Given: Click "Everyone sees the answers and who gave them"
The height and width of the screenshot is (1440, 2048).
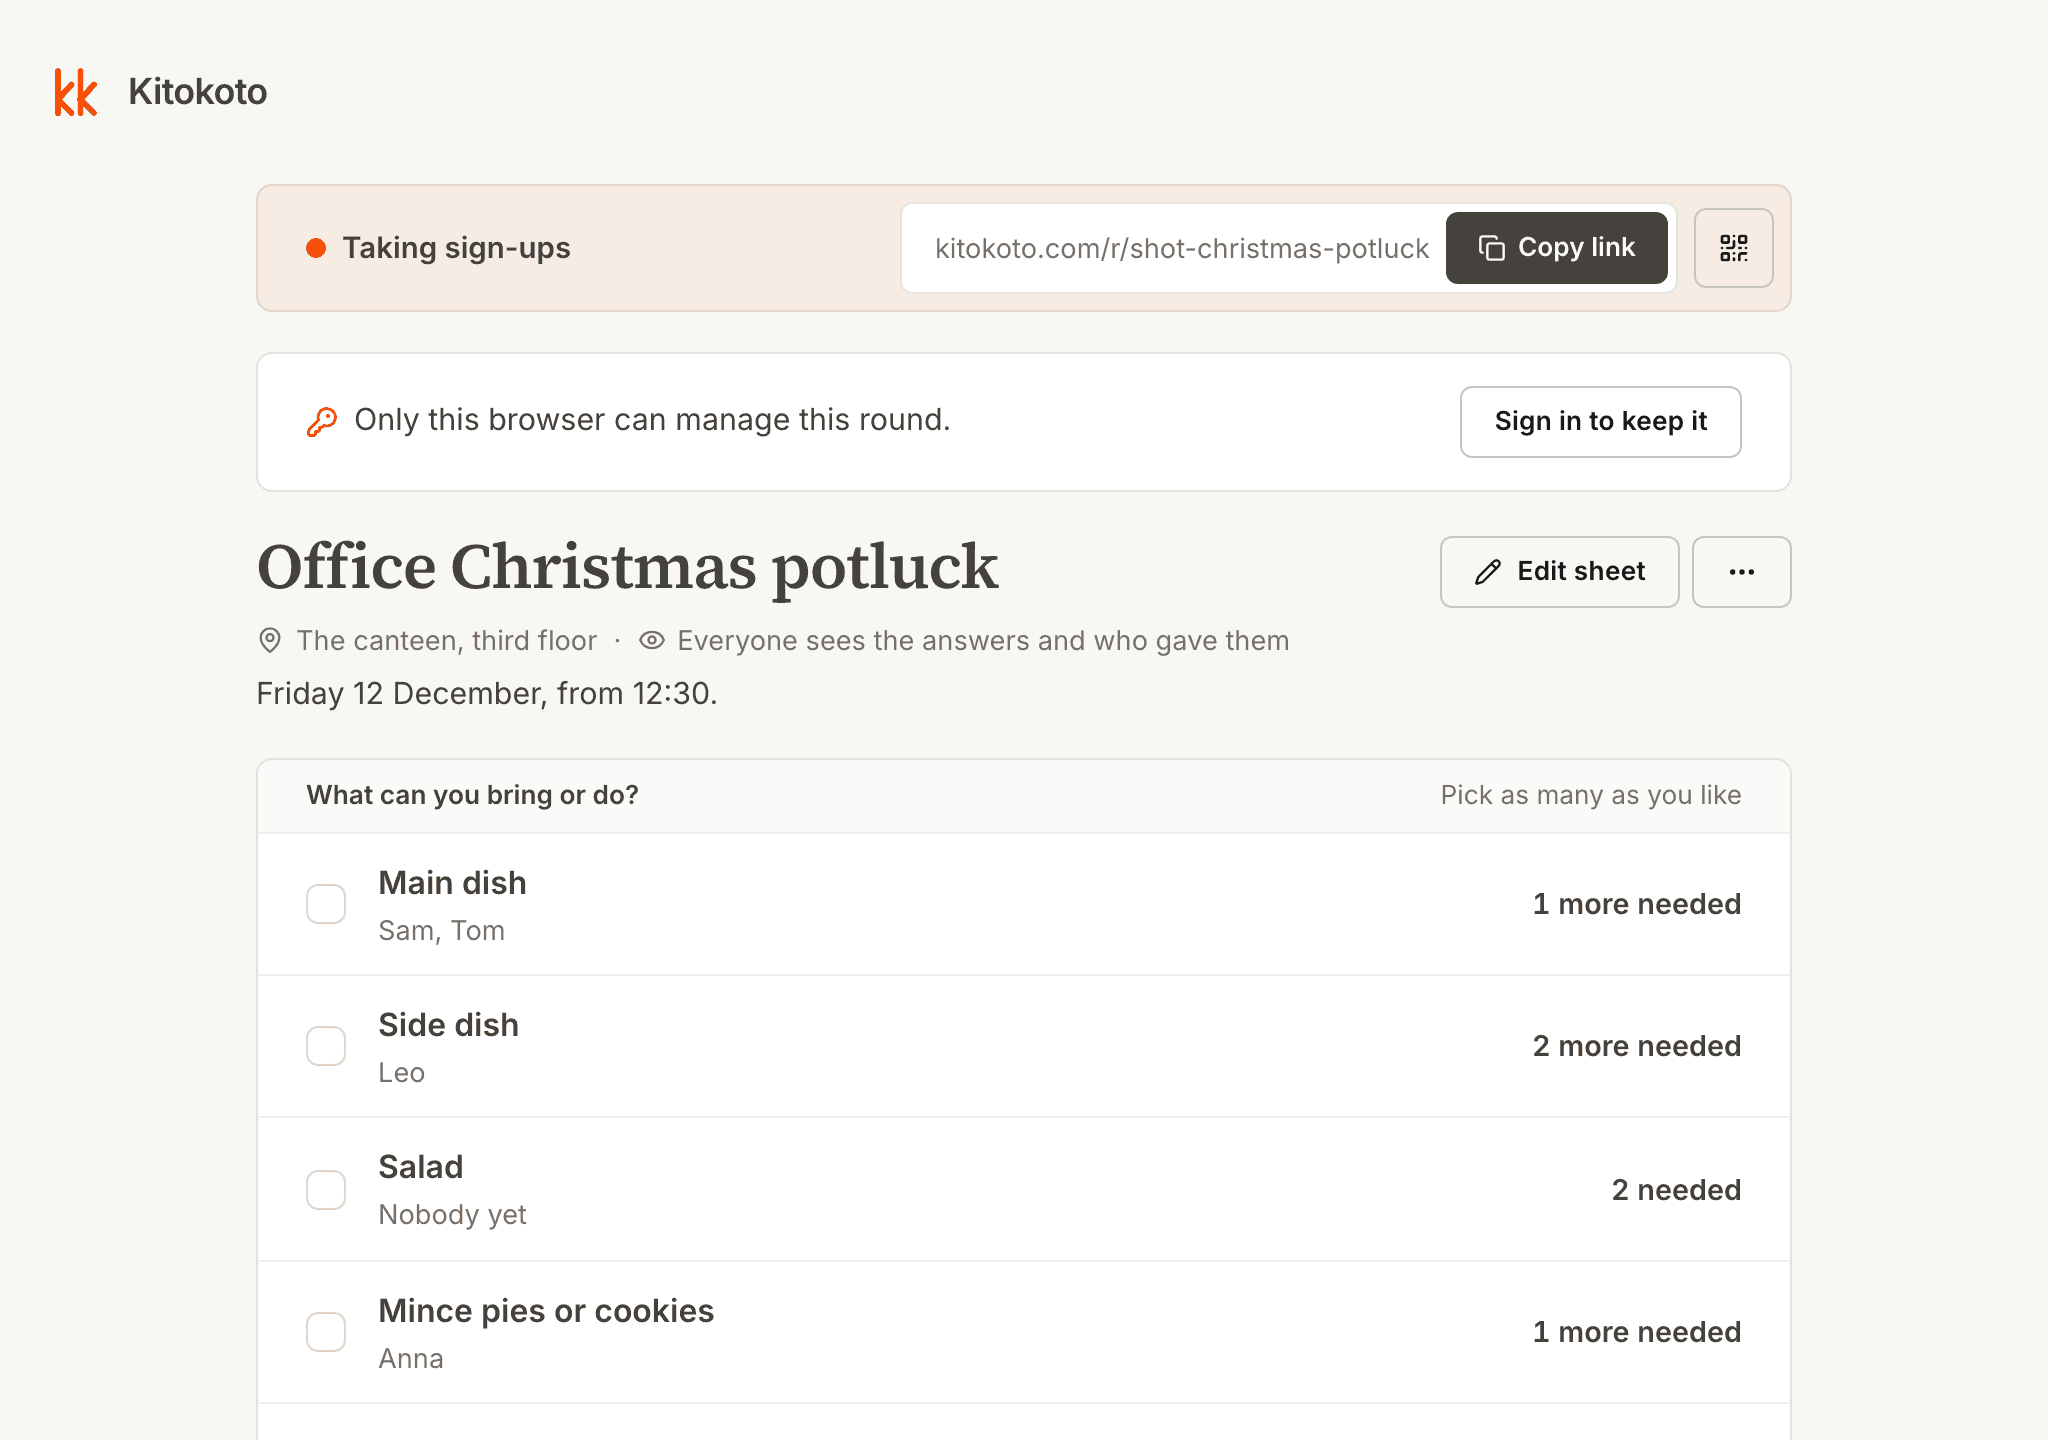Looking at the screenshot, I should pyautogui.click(x=983, y=640).
